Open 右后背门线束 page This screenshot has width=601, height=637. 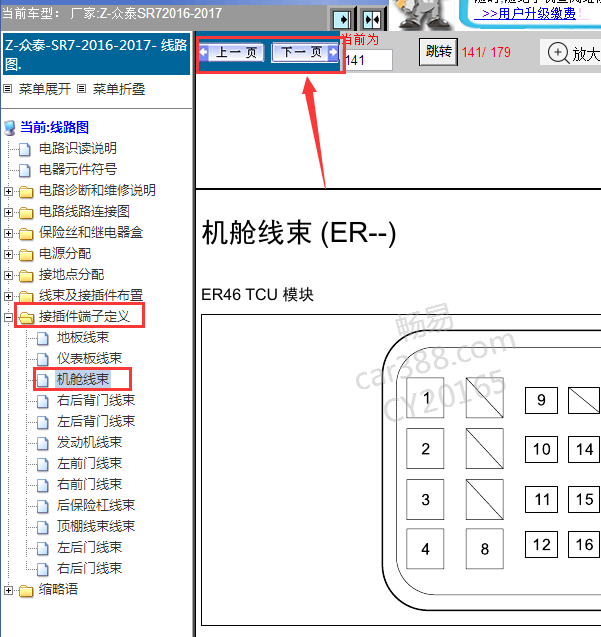[x=96, y=400]
